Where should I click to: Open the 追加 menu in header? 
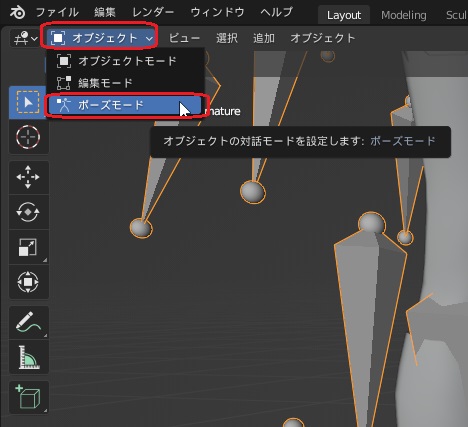264,38
